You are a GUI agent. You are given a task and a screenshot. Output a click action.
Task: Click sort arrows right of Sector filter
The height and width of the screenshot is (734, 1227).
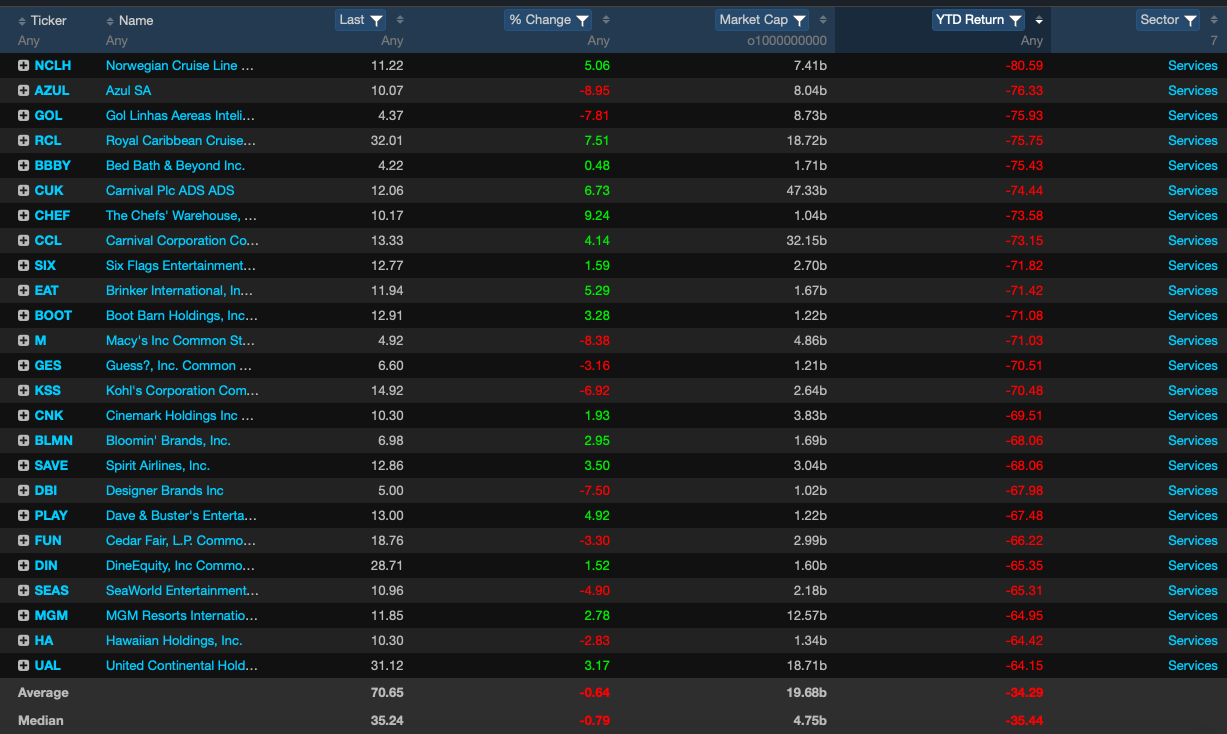1214,20
